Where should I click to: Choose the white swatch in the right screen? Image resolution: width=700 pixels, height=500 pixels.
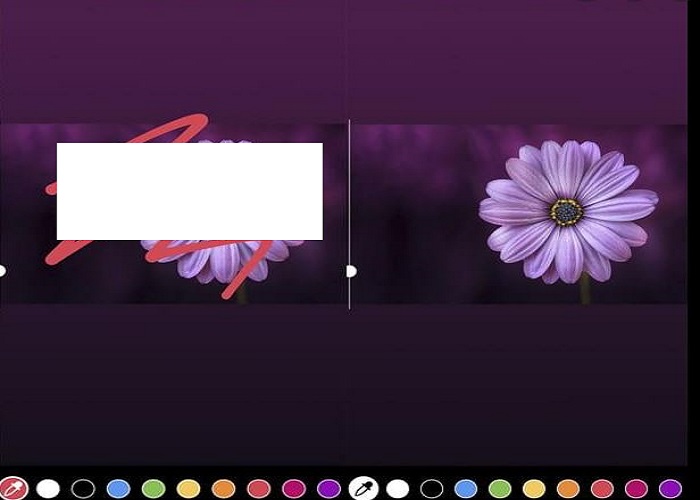point(397,489)
